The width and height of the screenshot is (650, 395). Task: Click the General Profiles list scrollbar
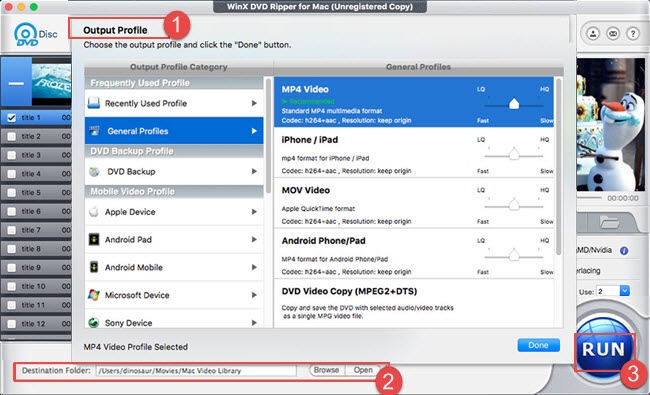tap(559, 166)
